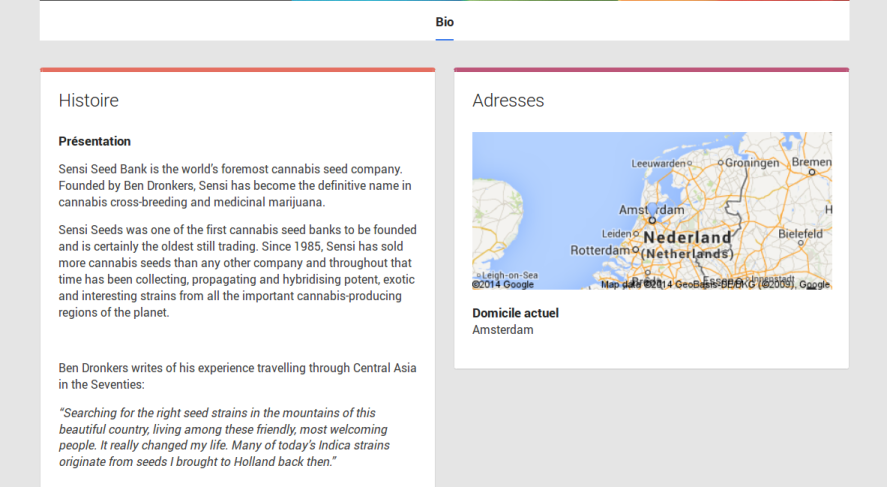Screen dimensions: 887x487
Task: Click the paragraph starting Sensi Seed Bank
Action: click(235, 185)
